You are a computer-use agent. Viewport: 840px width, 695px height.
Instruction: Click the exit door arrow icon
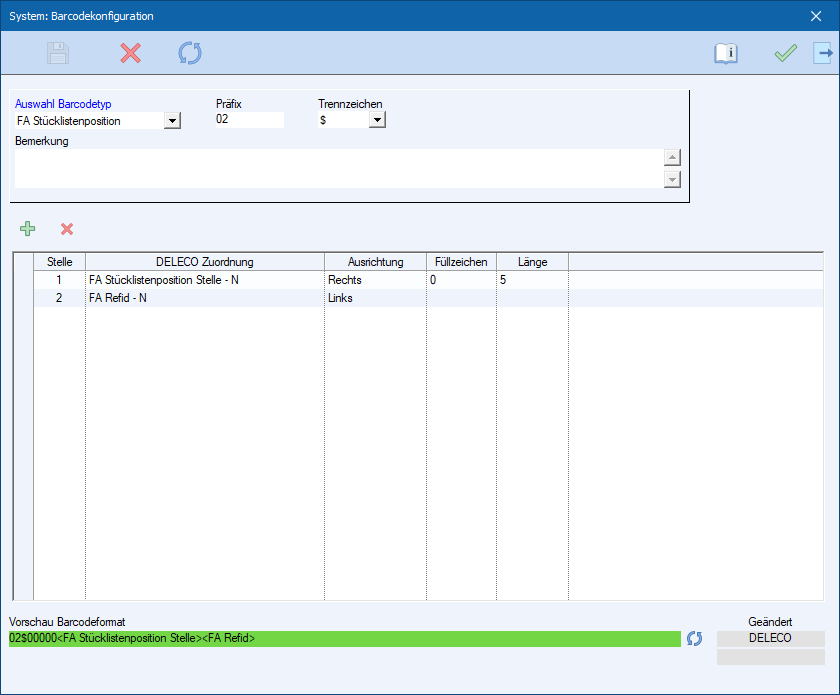click(x=822, y=54)
